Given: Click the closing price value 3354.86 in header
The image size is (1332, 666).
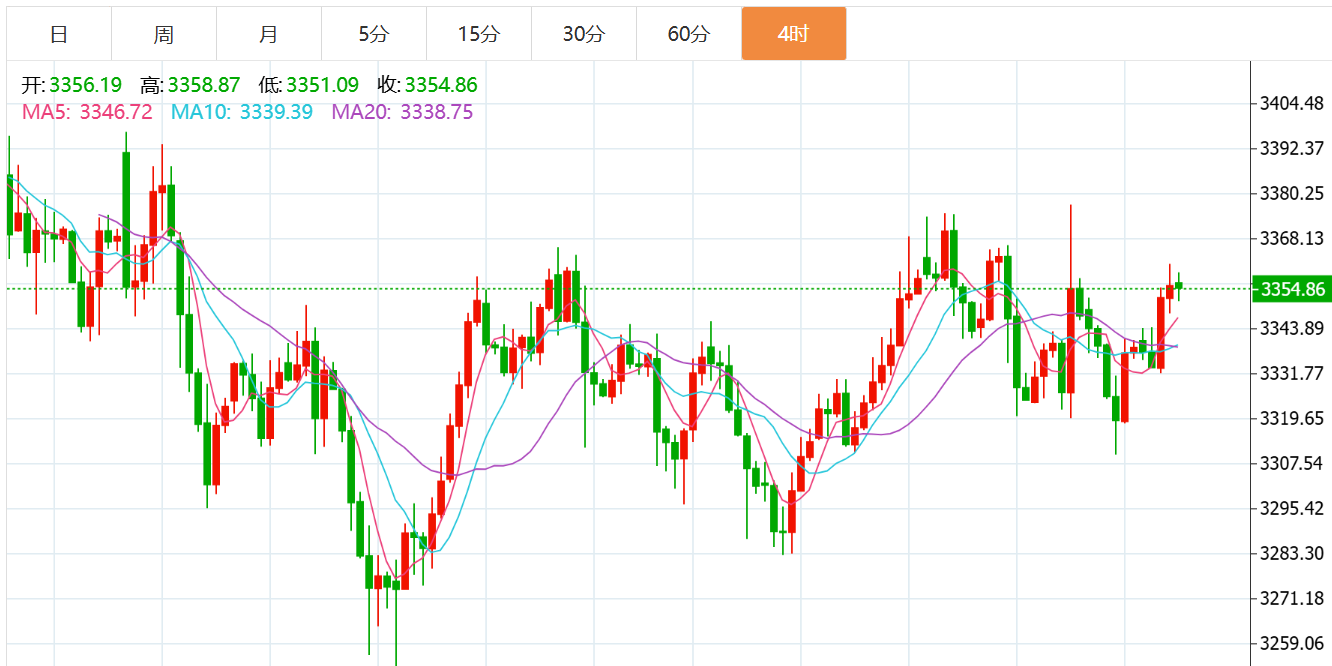Looking at the screenshot, I should [x=441, y=85].
